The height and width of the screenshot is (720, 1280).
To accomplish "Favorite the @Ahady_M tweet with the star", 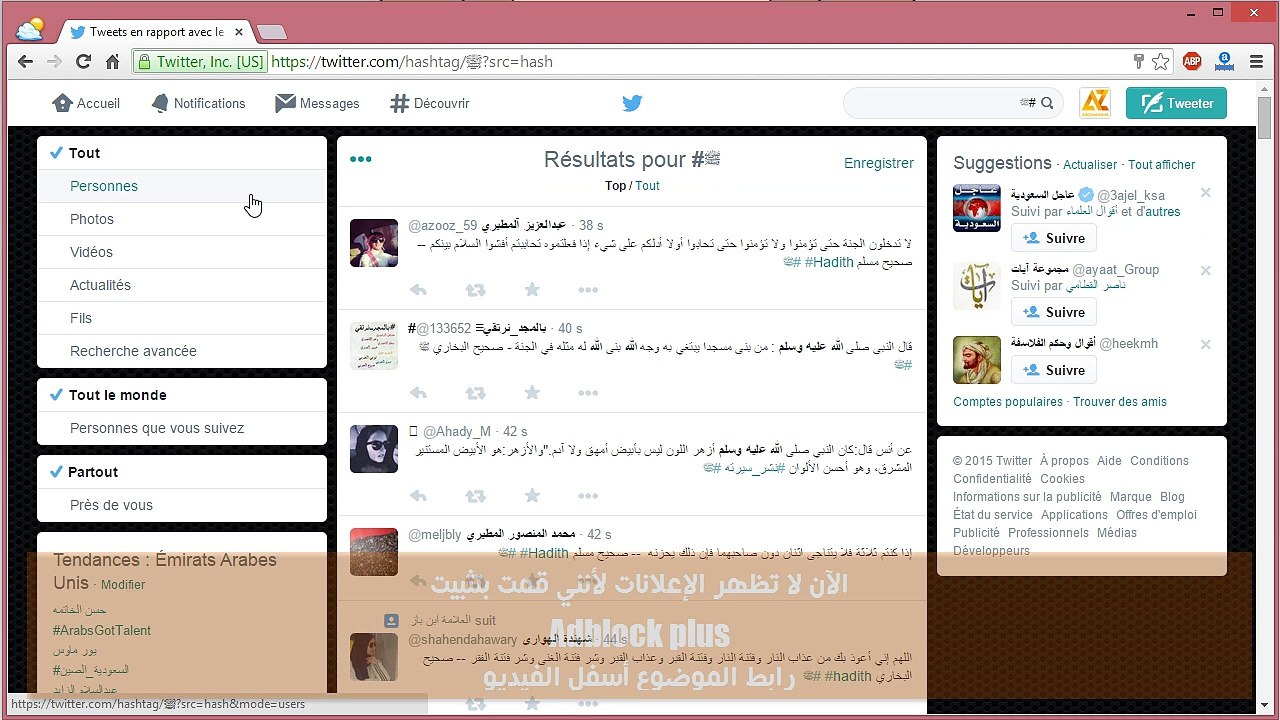I will 532,496.
